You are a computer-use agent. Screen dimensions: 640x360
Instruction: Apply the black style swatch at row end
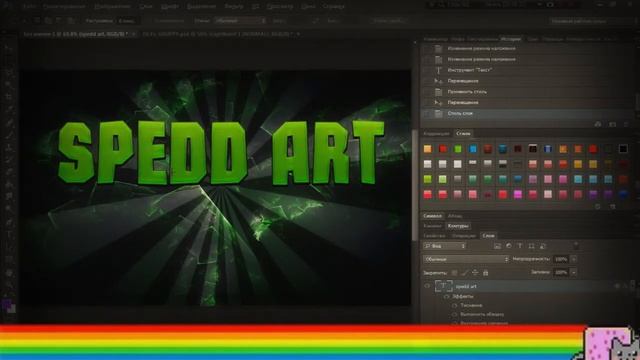pyautogui.click(x=623, y=149)
